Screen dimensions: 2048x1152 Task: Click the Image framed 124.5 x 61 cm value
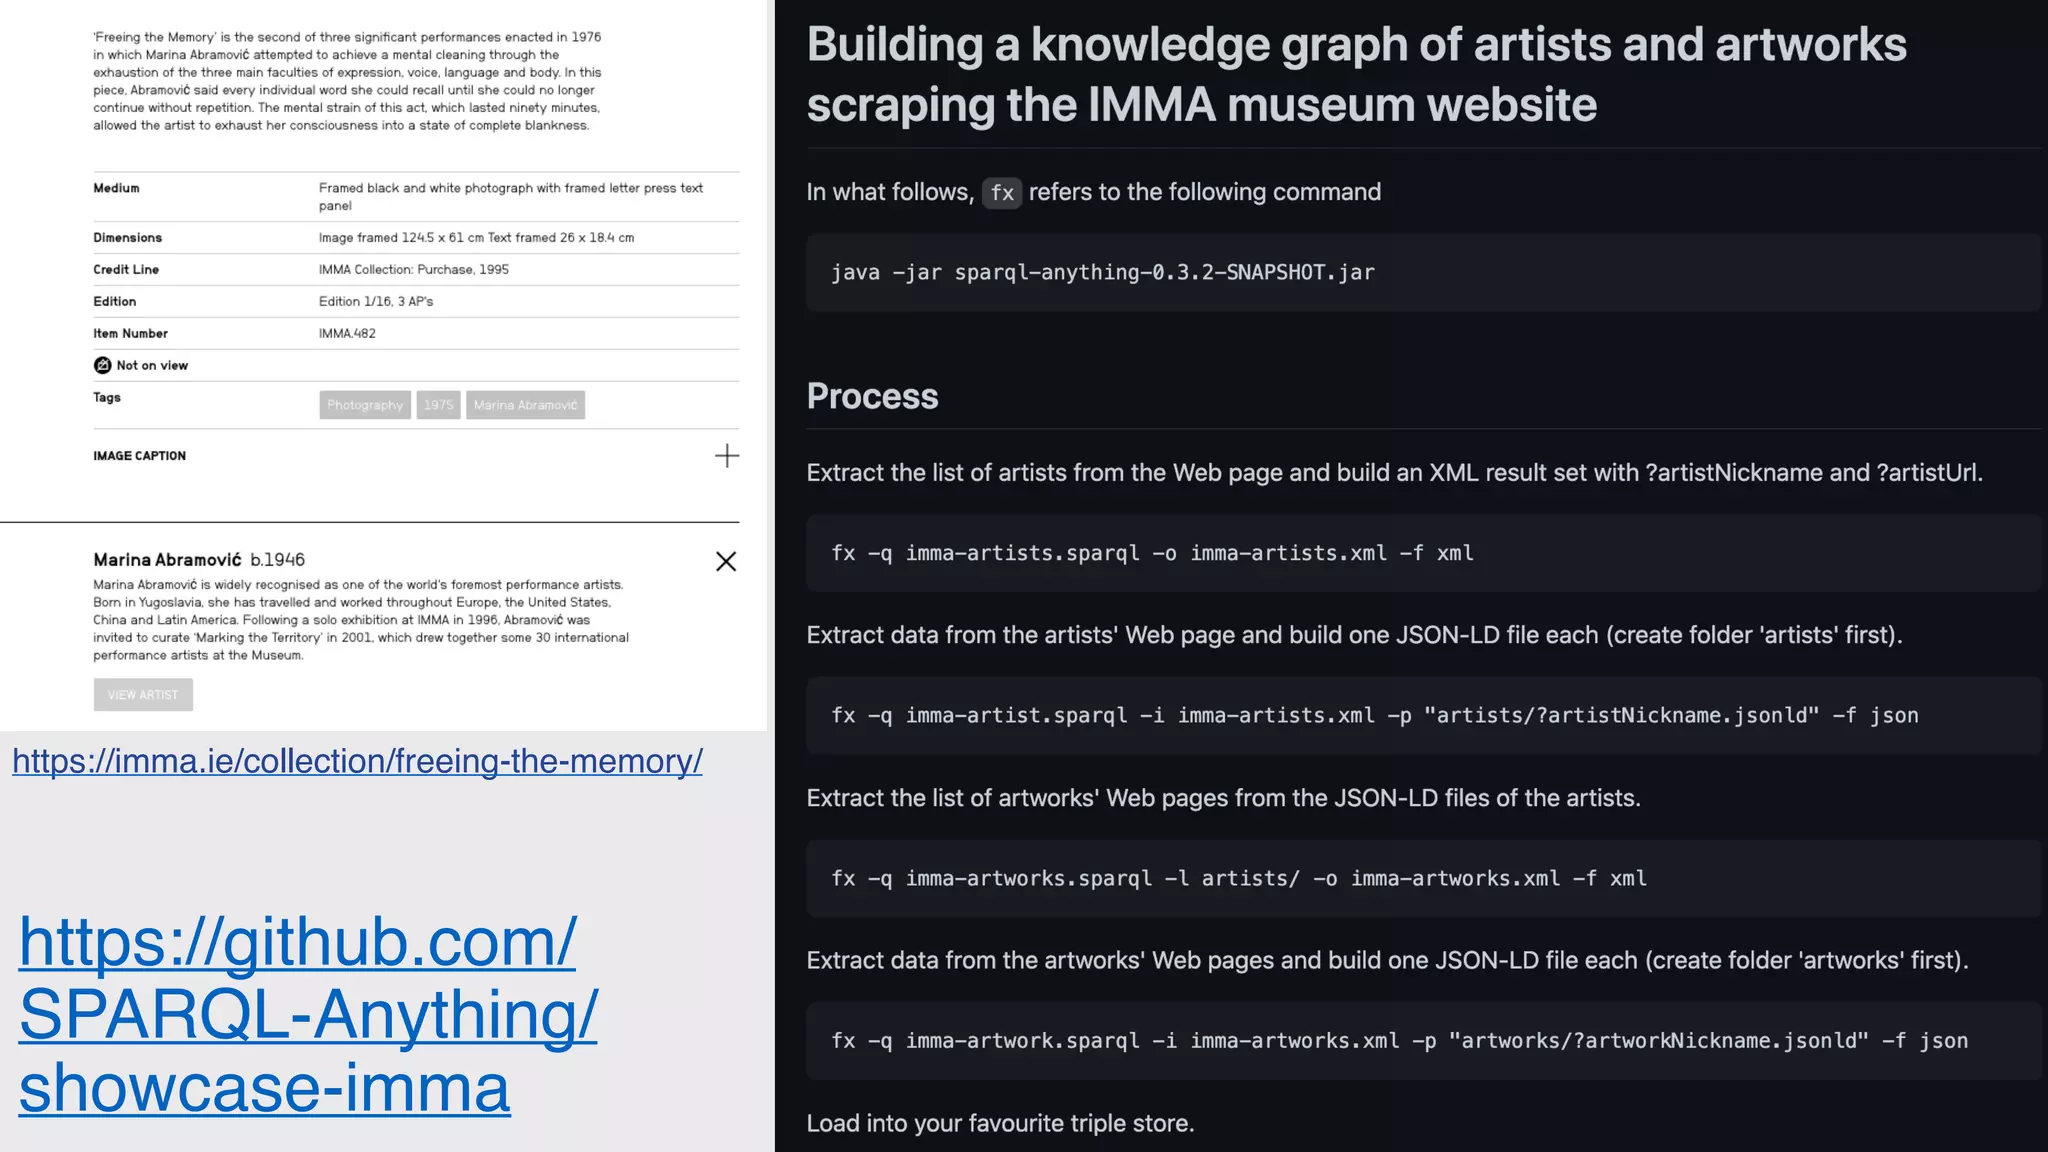(476, 238)
